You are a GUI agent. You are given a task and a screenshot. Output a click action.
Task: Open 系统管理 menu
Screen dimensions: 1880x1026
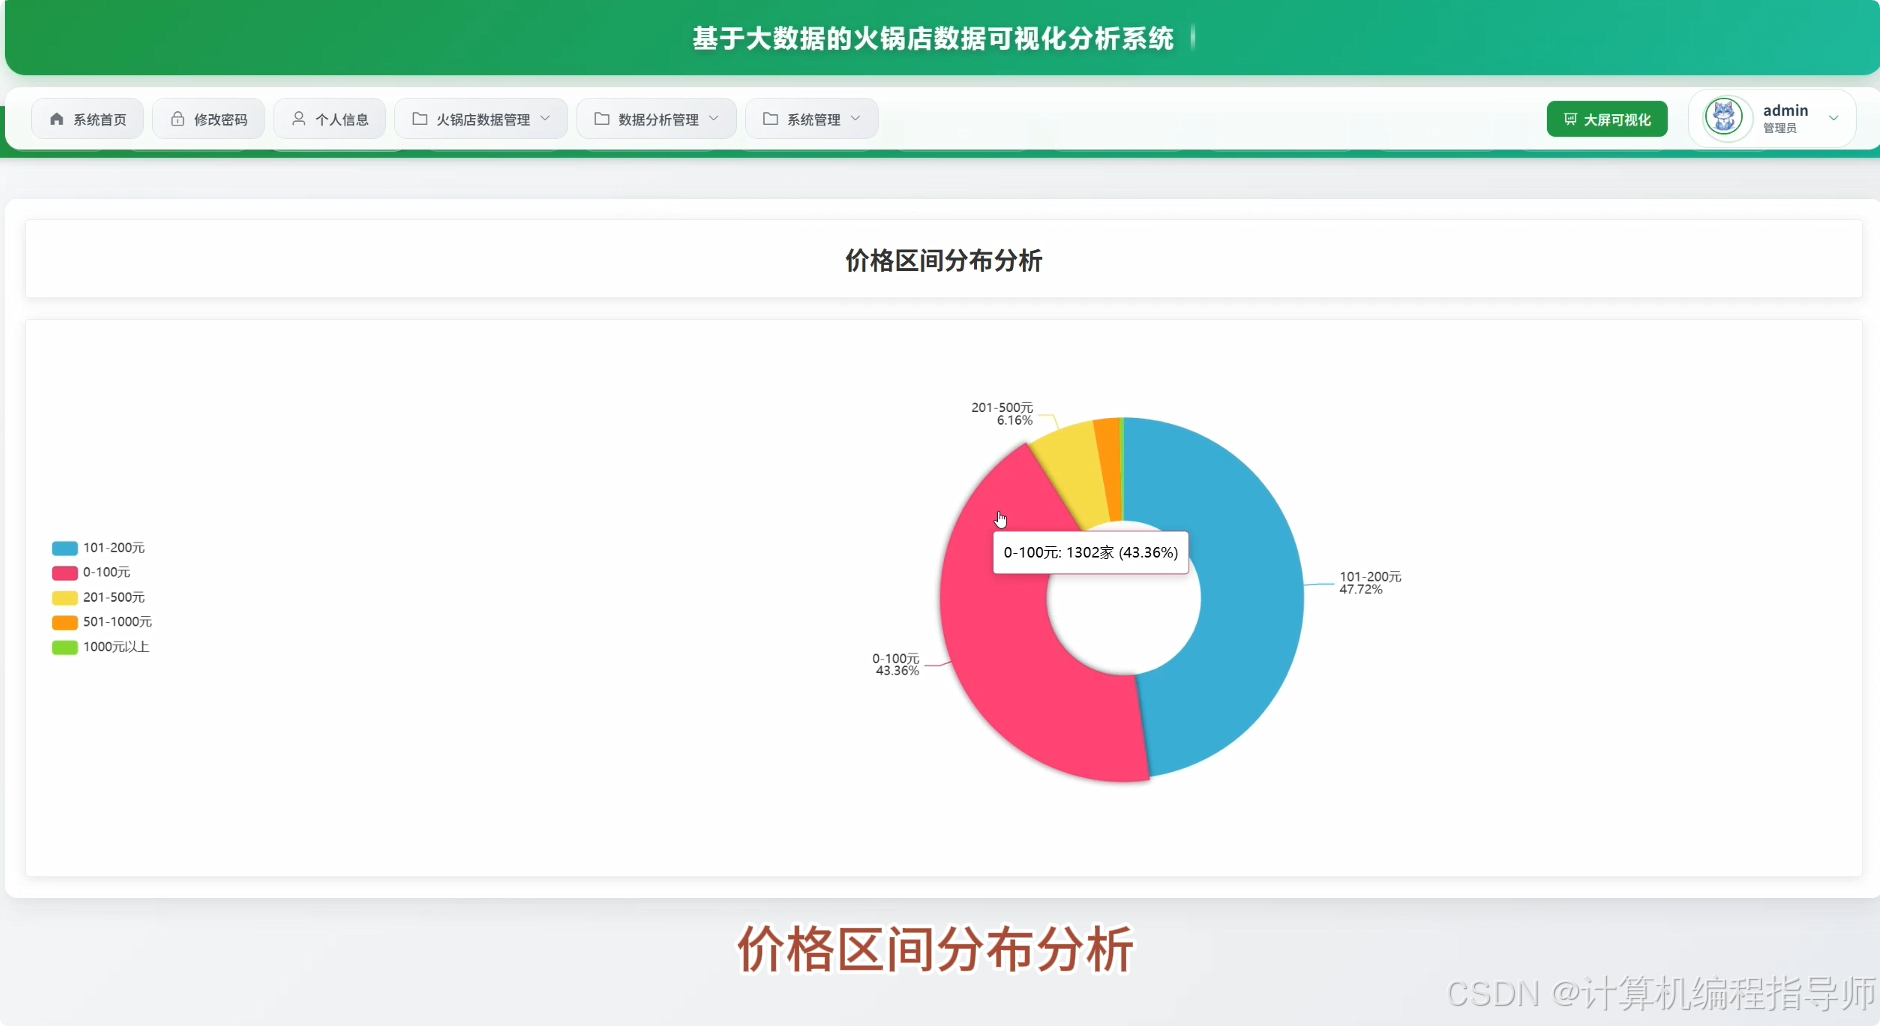pos(812,119)
